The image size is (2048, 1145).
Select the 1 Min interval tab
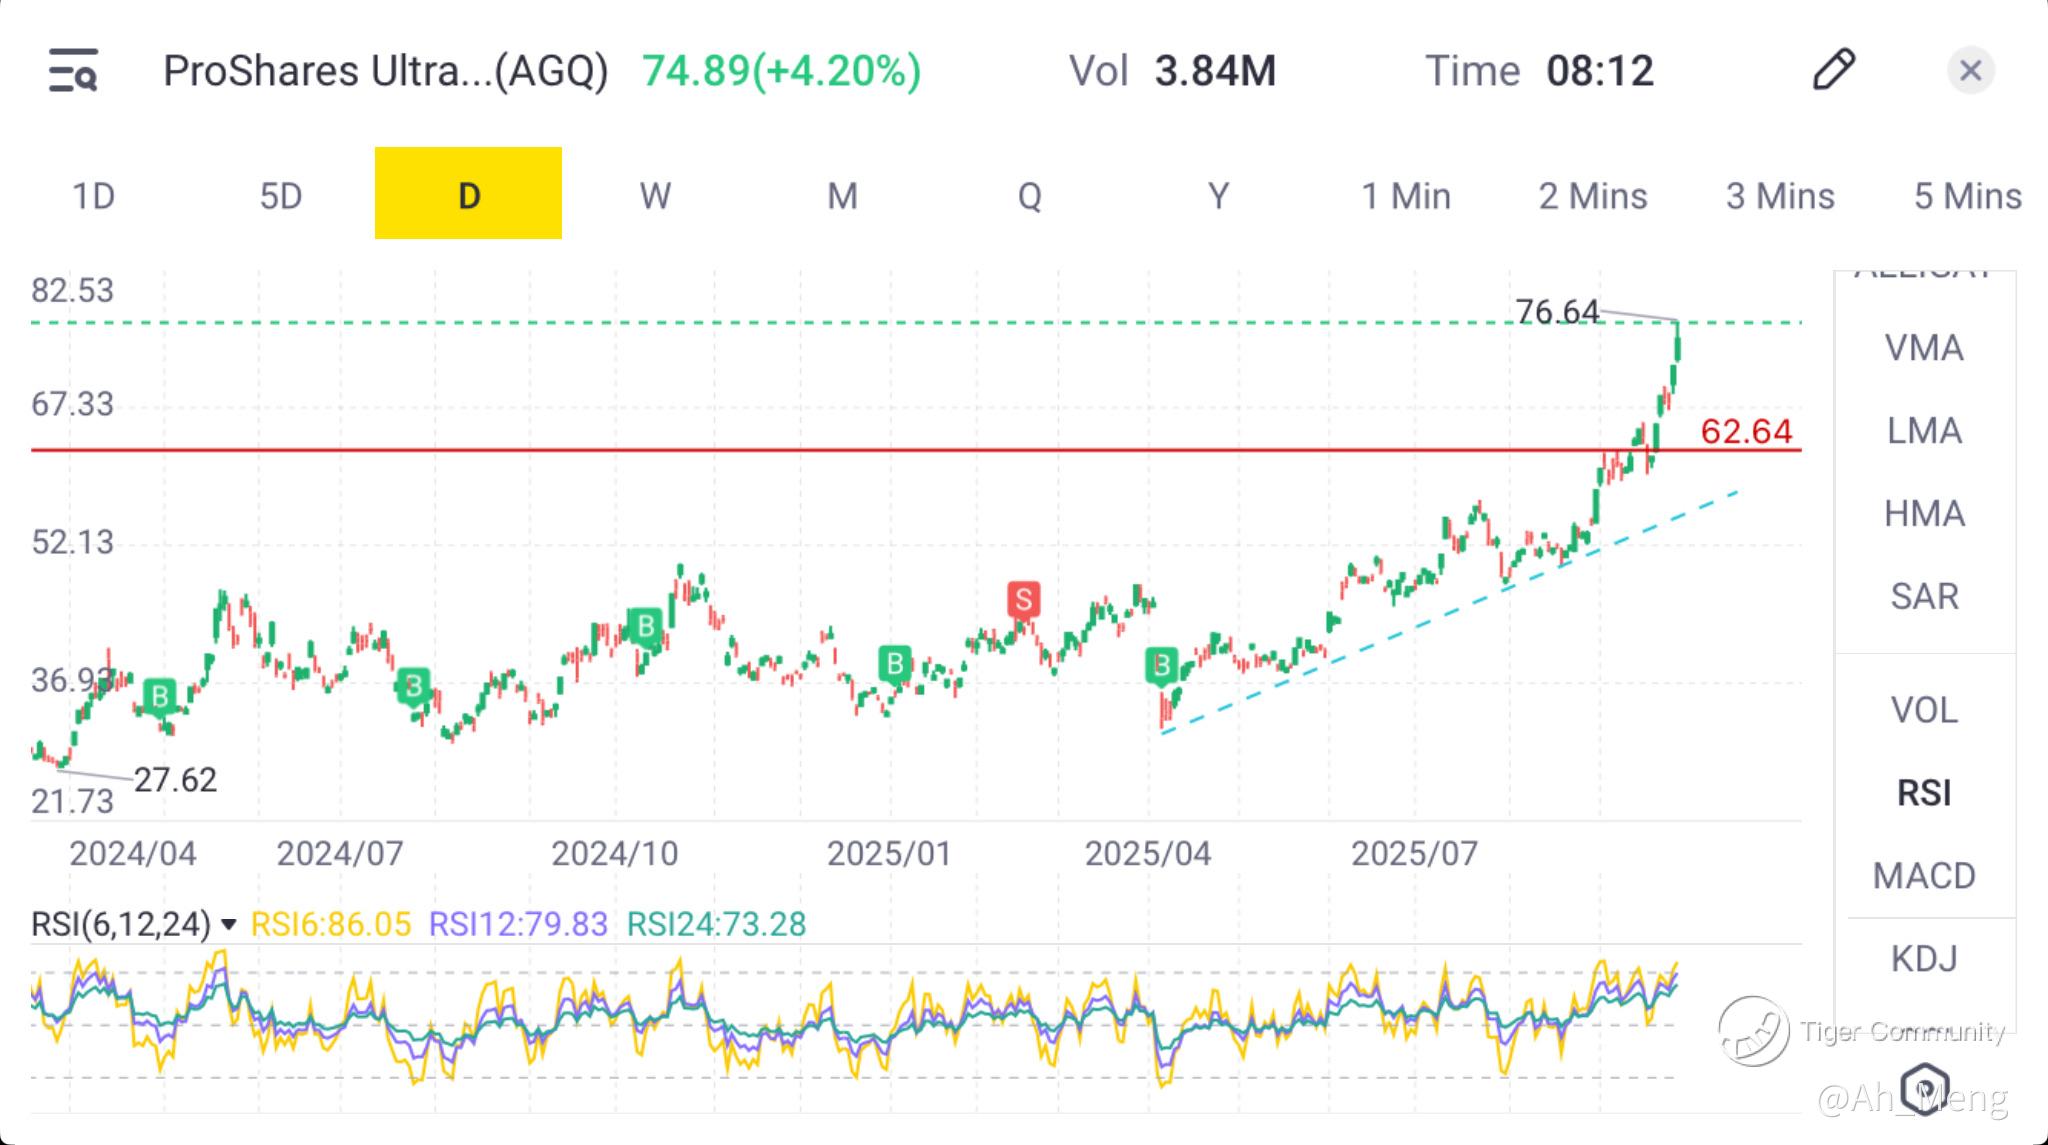[x=1405, y=195]
